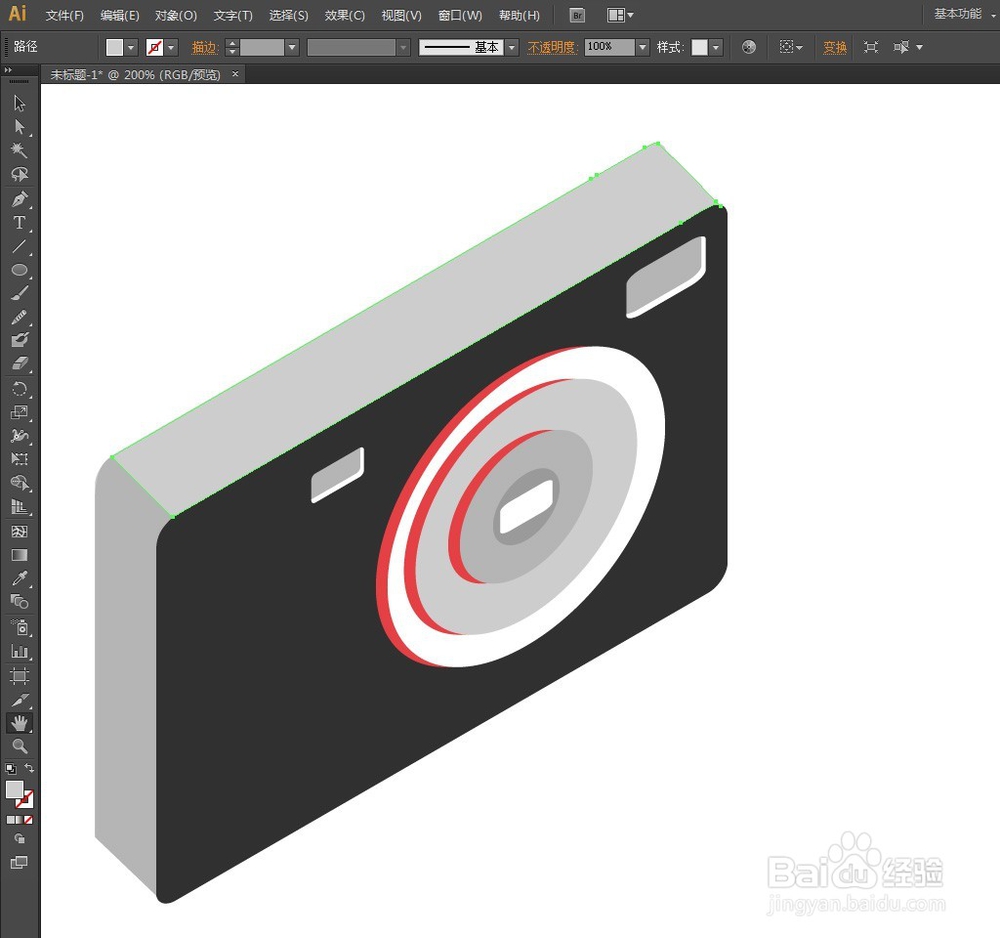This screenshot has width=1000, height=938.
Task: Open the stroke weight dropdown
Action: click(x=292, y=47)
